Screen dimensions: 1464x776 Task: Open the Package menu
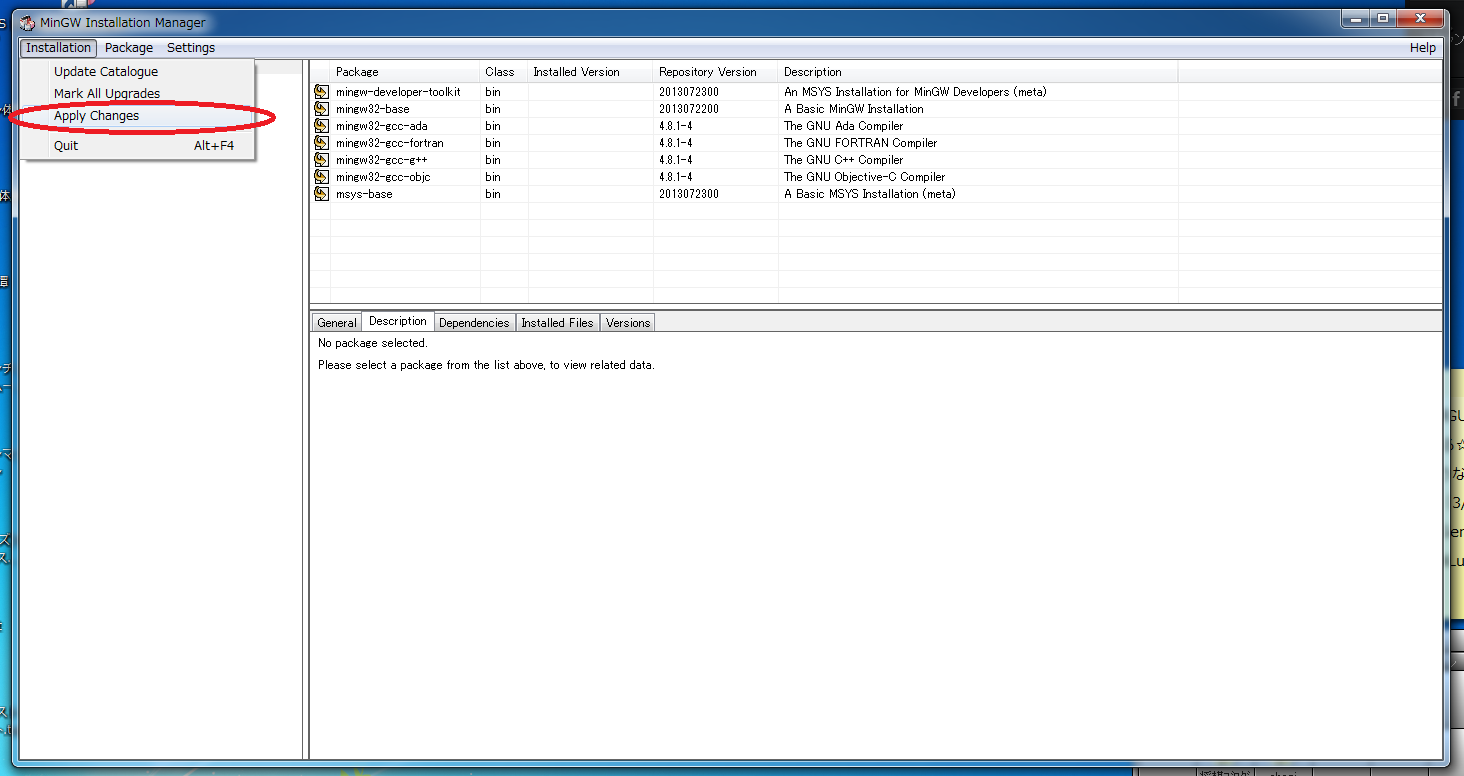coord(129,48)
